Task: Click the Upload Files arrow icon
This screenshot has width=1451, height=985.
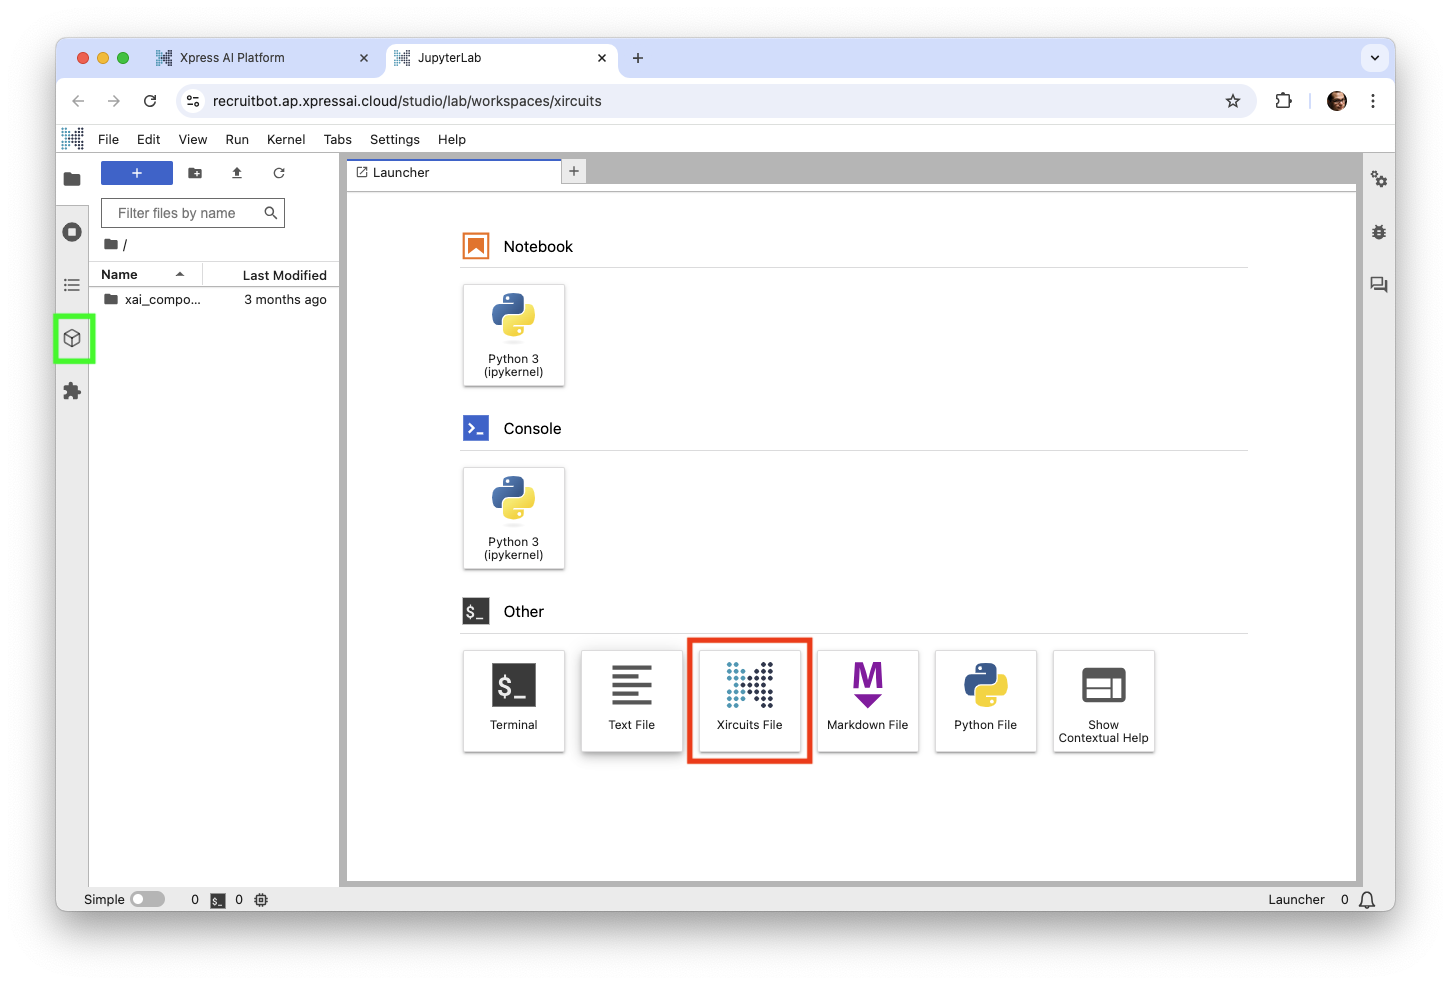Action: click(237, 173)
